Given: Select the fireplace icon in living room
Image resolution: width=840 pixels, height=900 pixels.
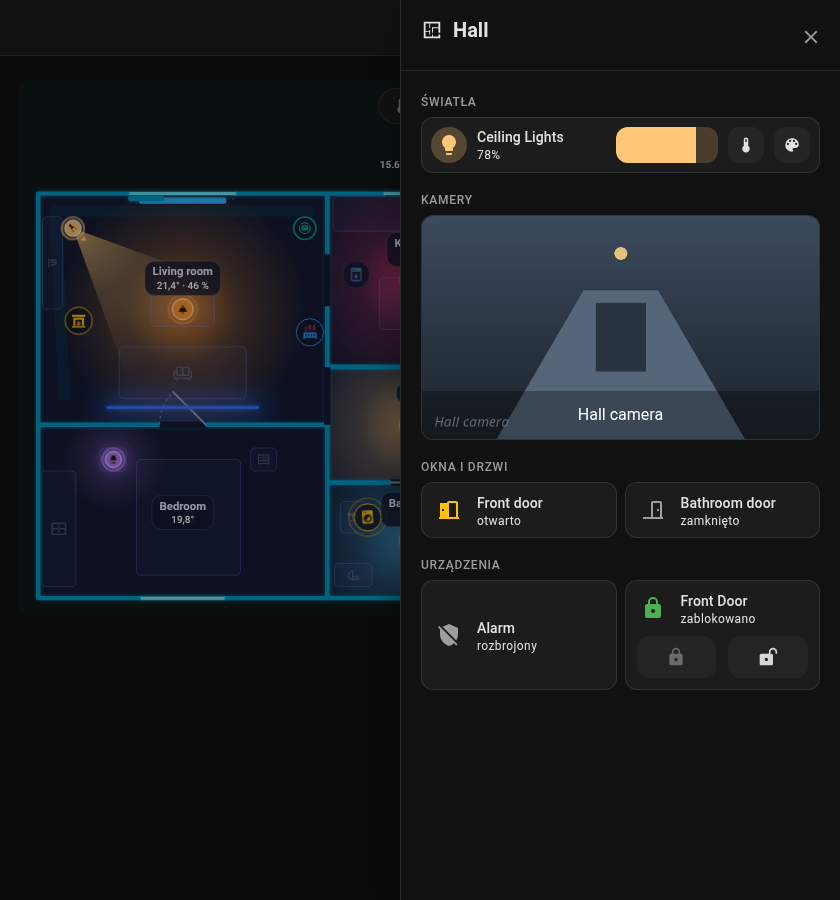Looking at the screenshot, I should tap(79, 321).
